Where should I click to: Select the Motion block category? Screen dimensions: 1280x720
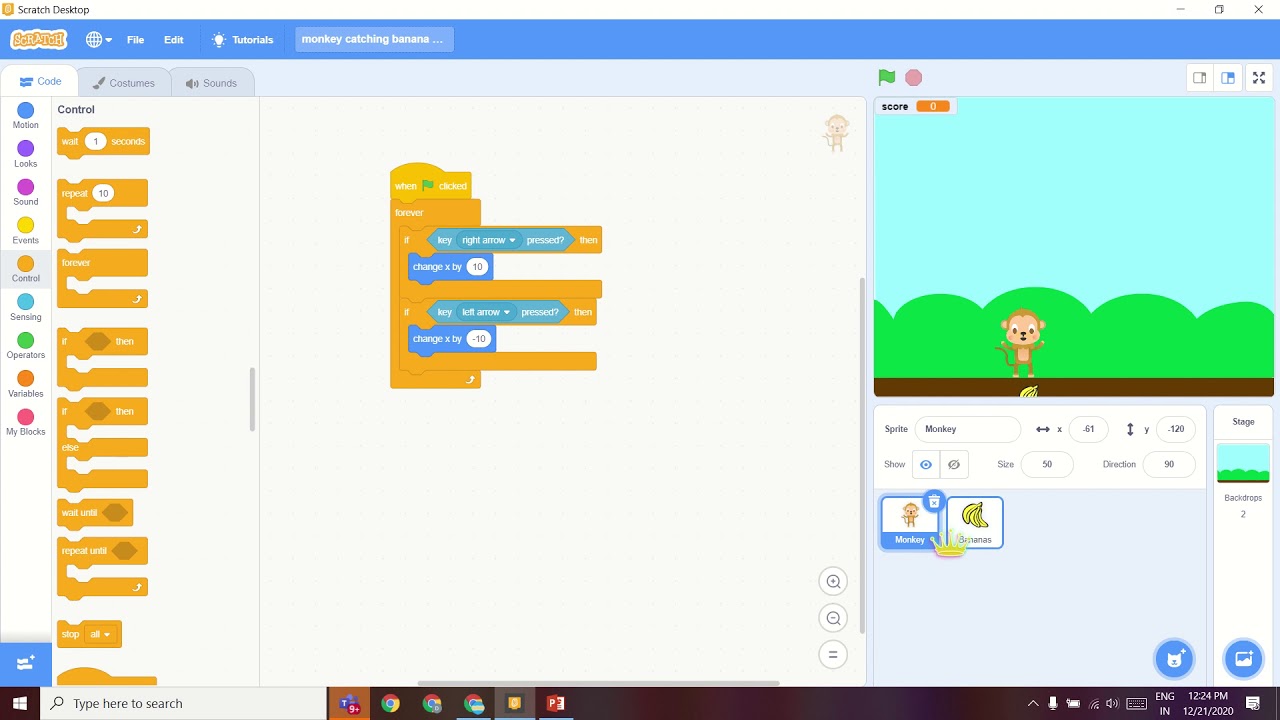[x=26, y=116]
